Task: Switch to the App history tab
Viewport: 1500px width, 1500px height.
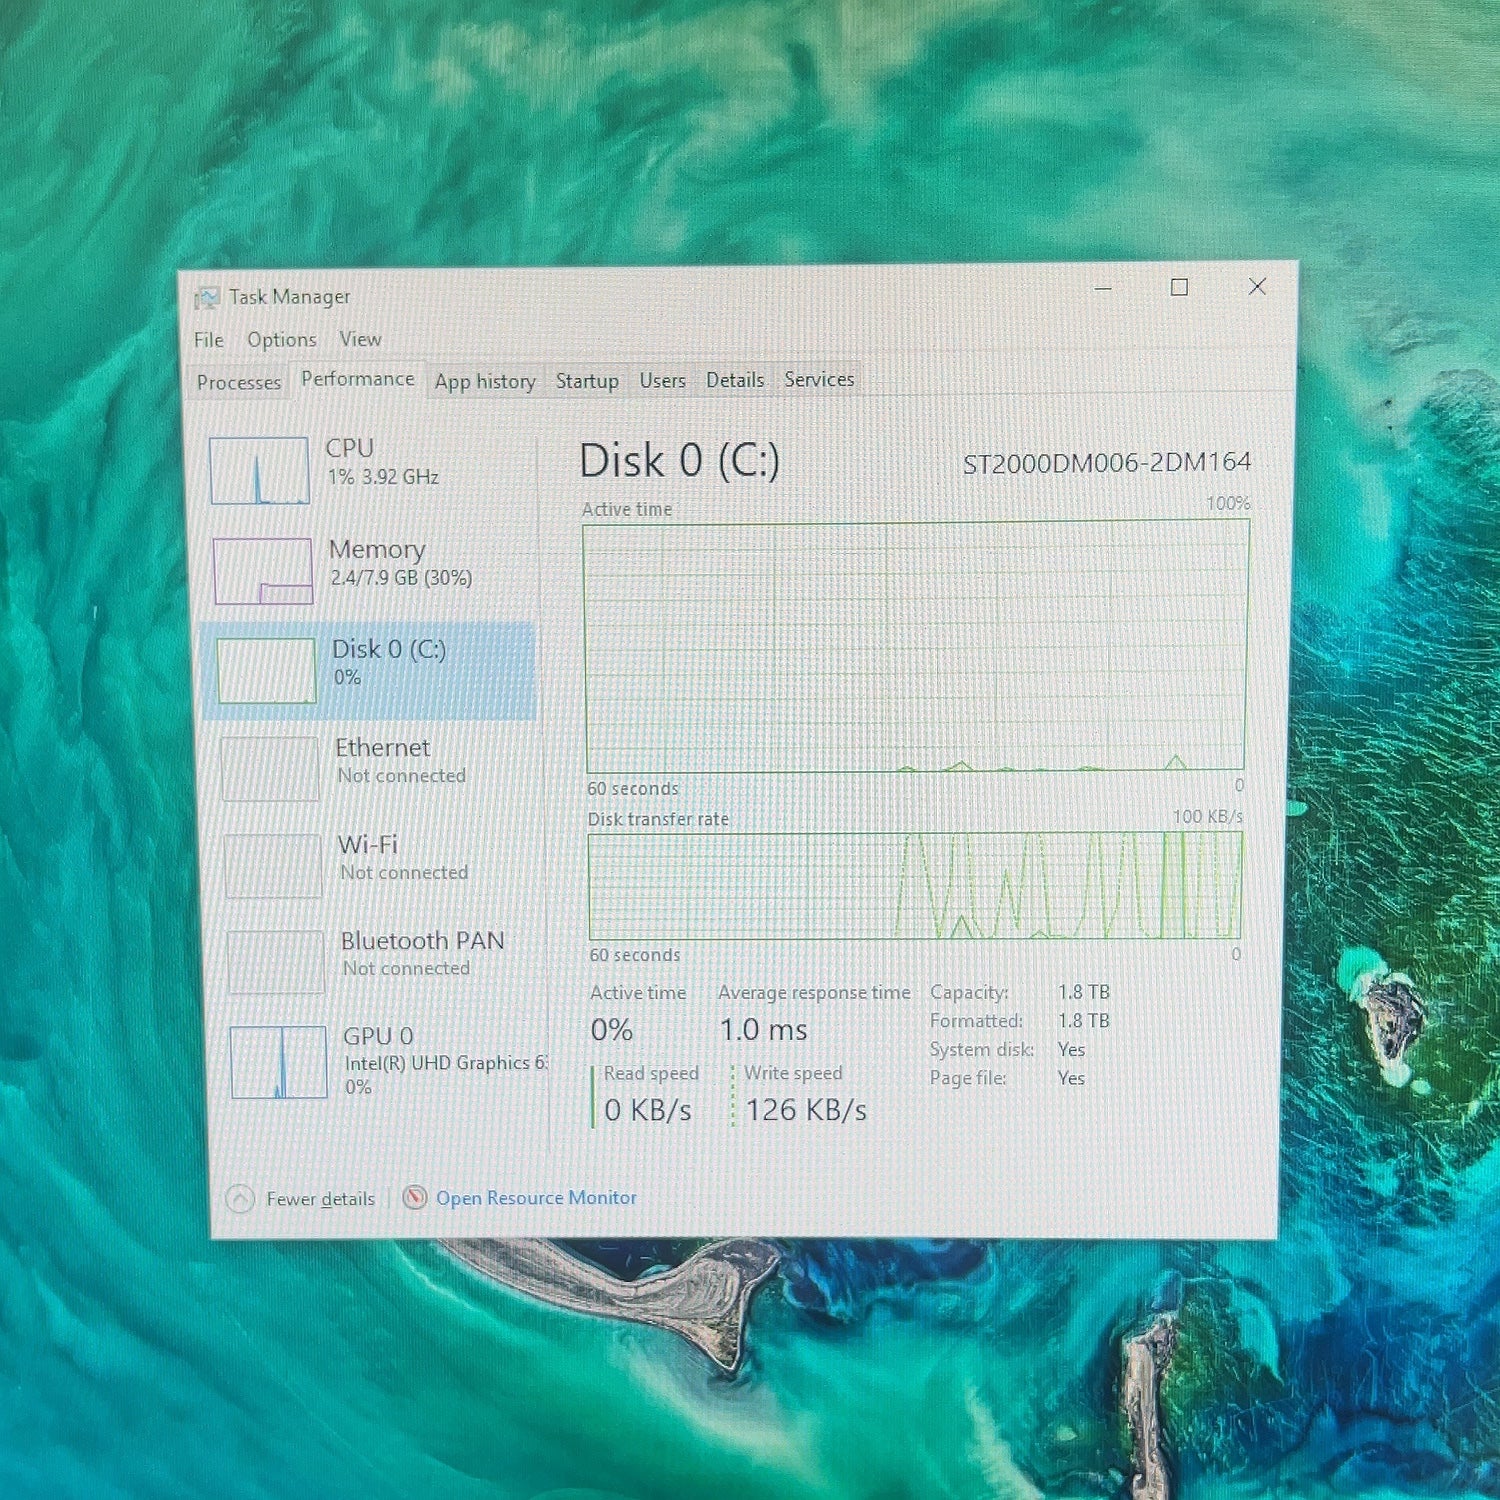Action: pos(485,381)
